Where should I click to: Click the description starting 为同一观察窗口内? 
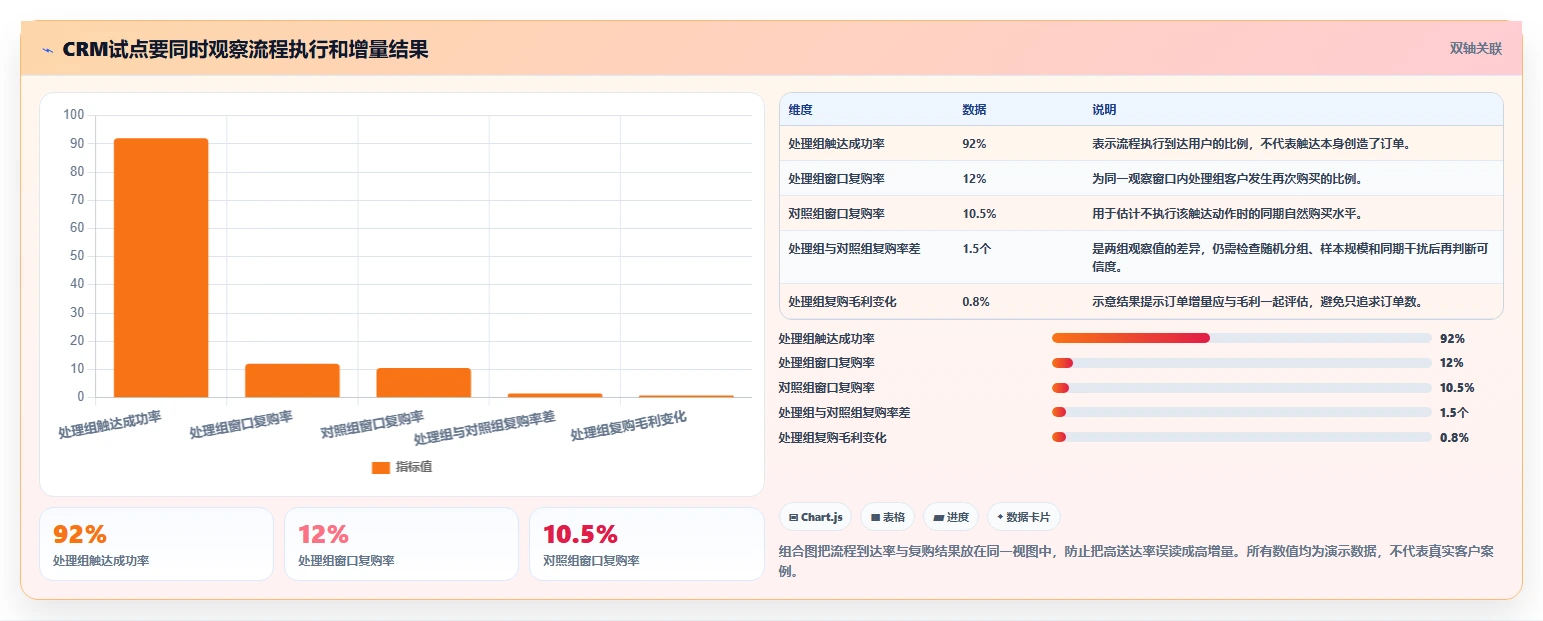click(1227, 179)
